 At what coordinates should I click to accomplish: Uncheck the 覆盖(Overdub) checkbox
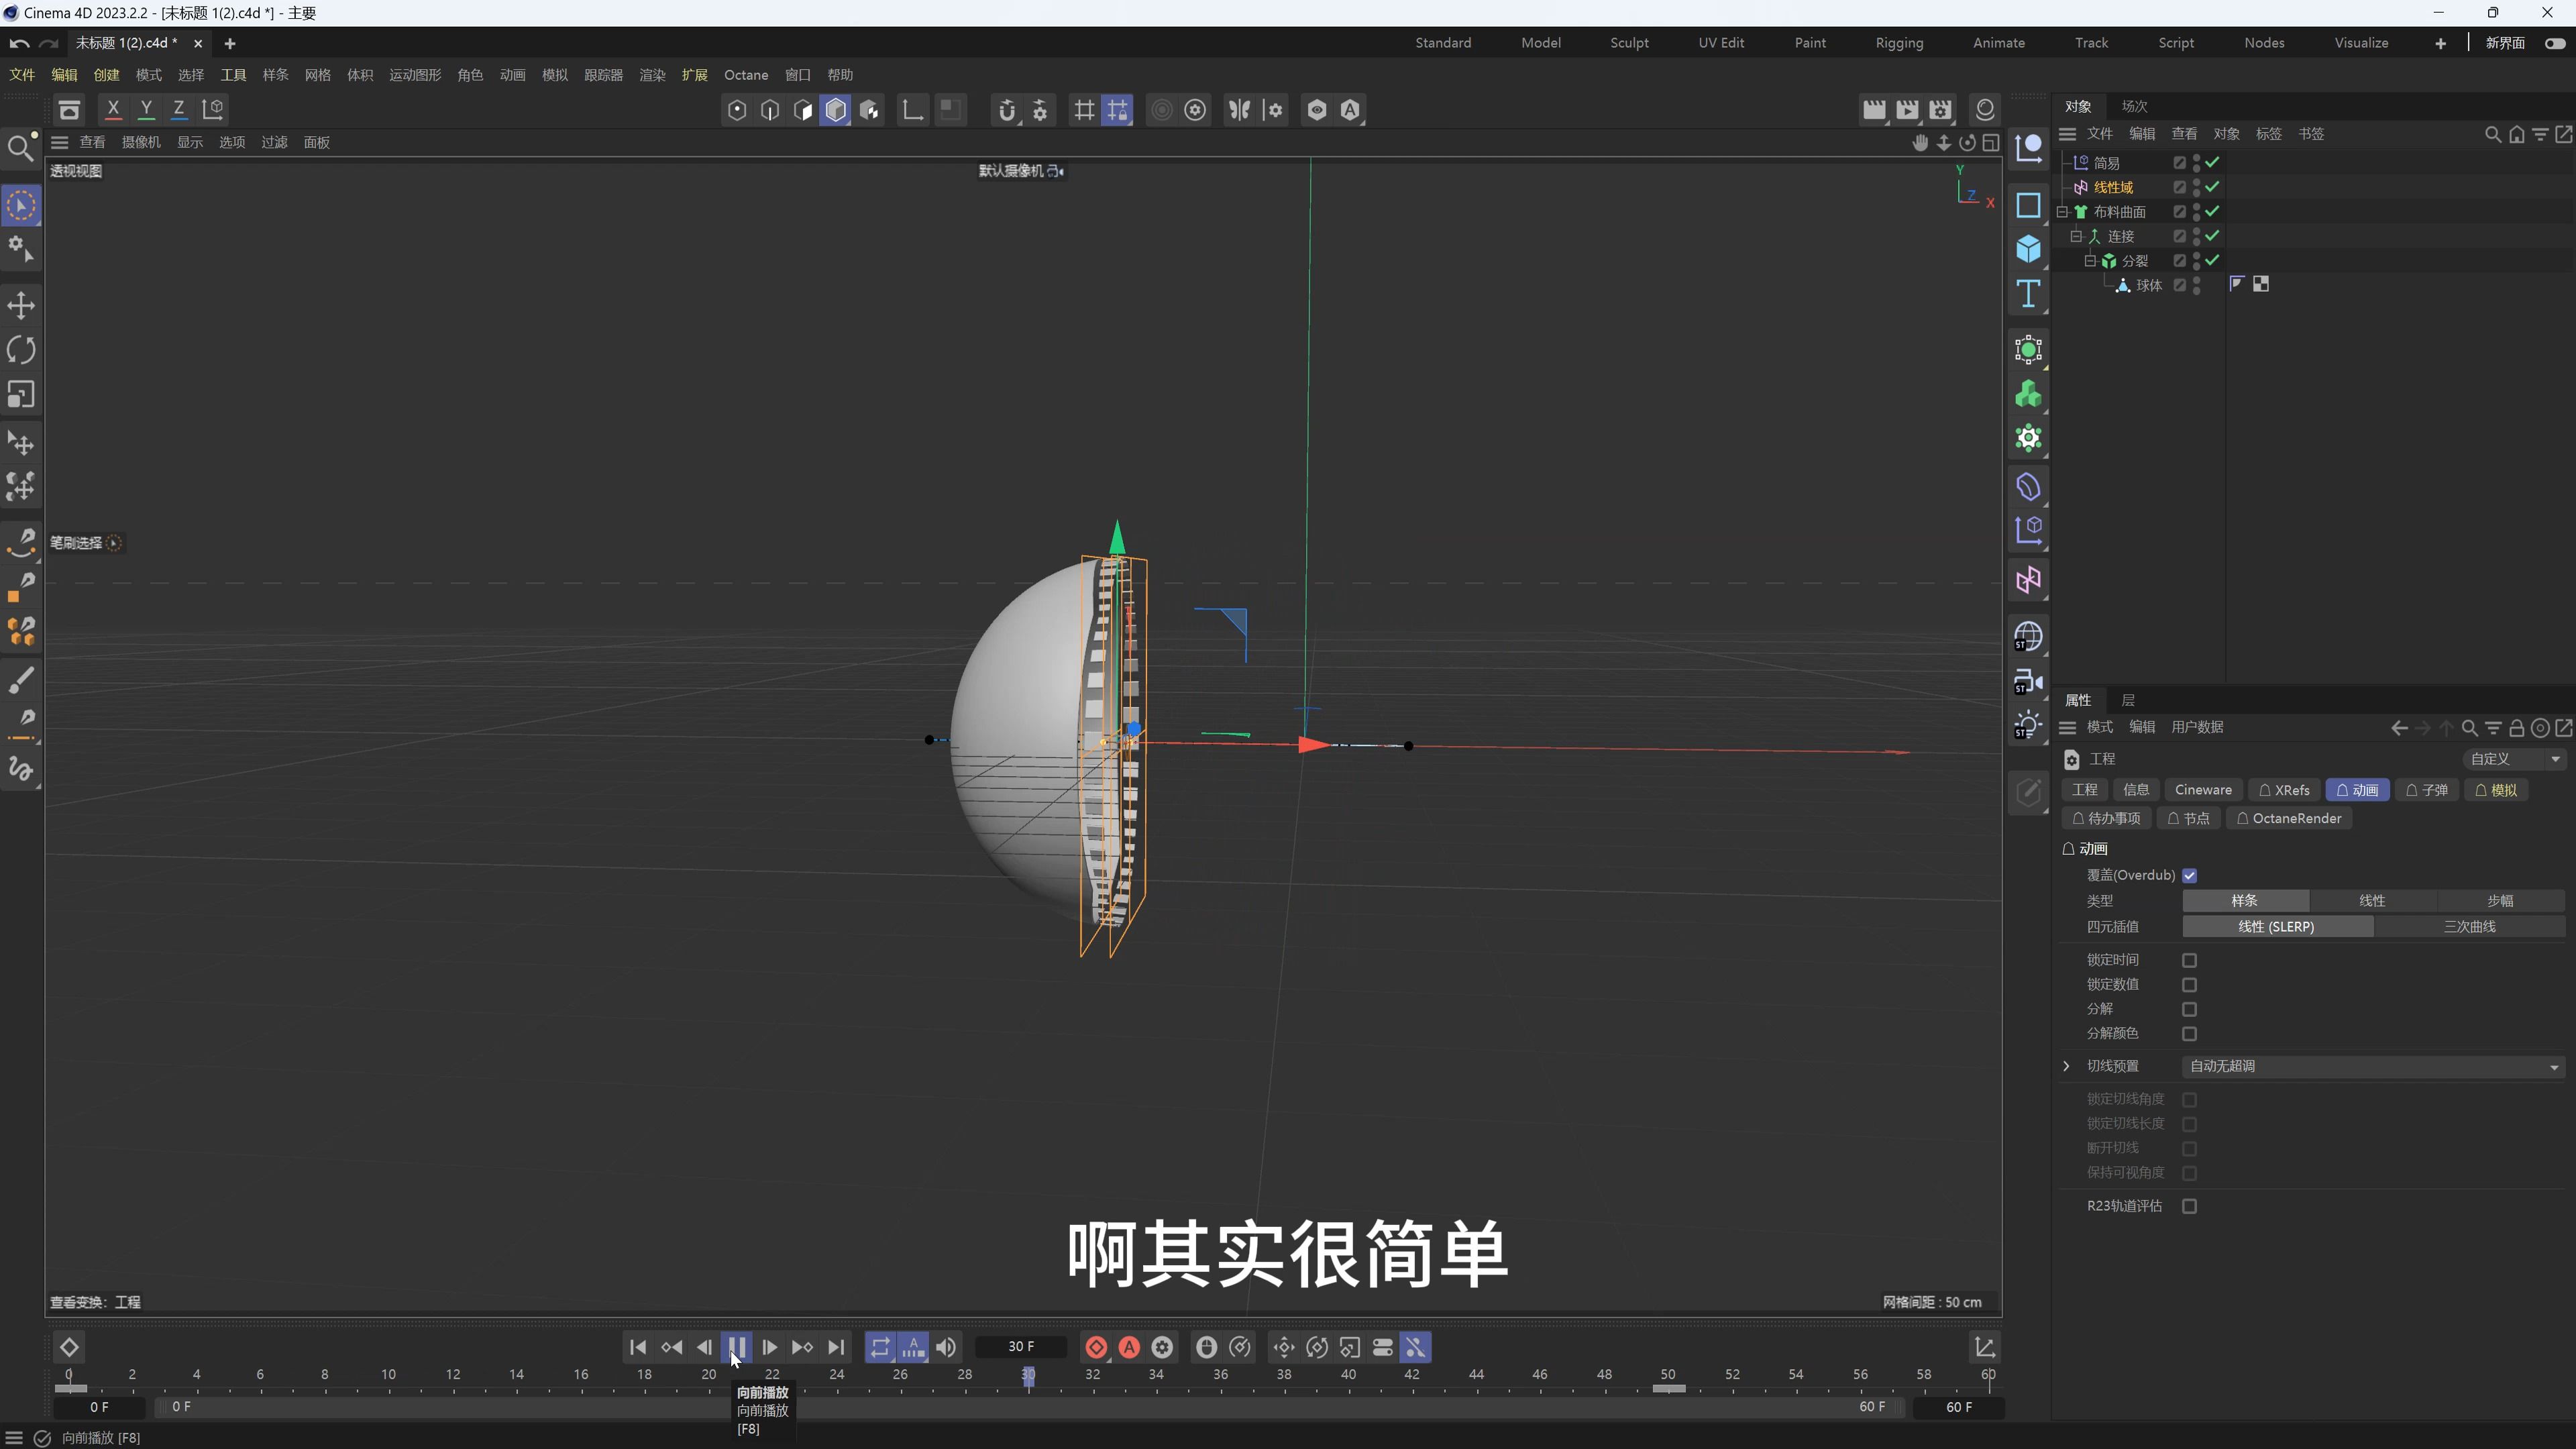(x=2189, y=875)
